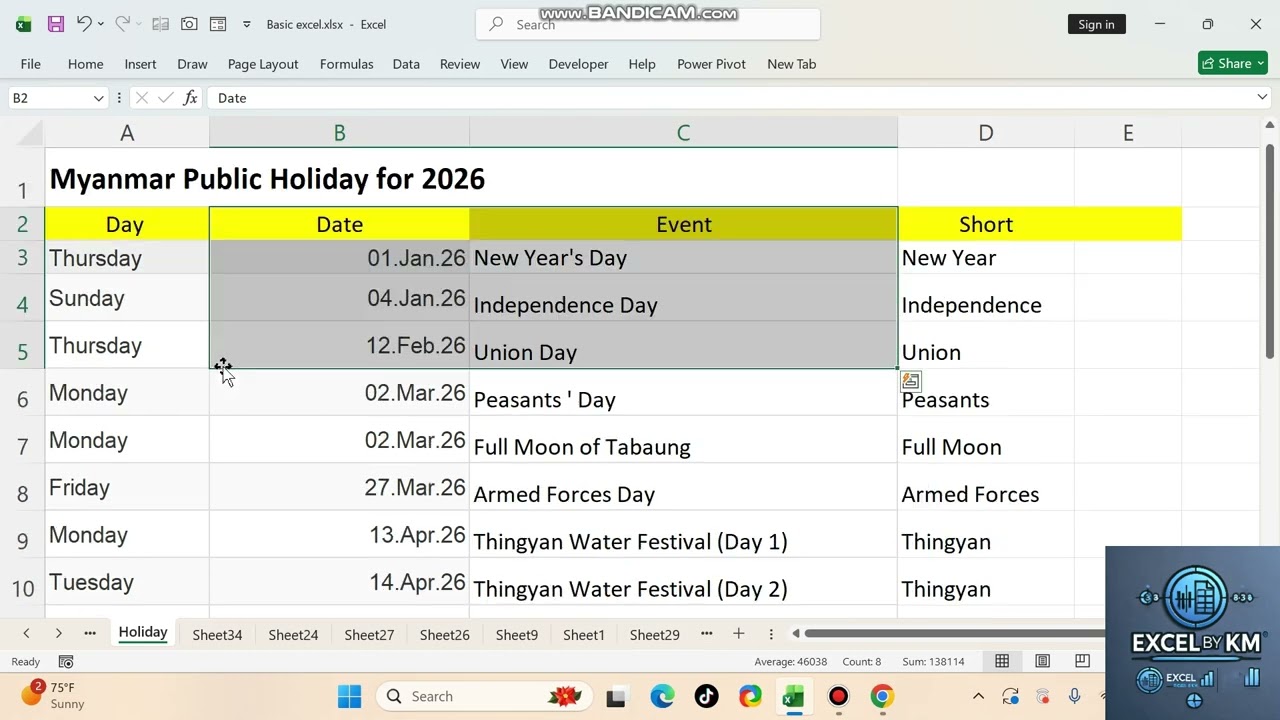This screenshot has height=720, width=1280.
Task: Click cell containing Peasants ' Day
Action: (x=683, y=393)
